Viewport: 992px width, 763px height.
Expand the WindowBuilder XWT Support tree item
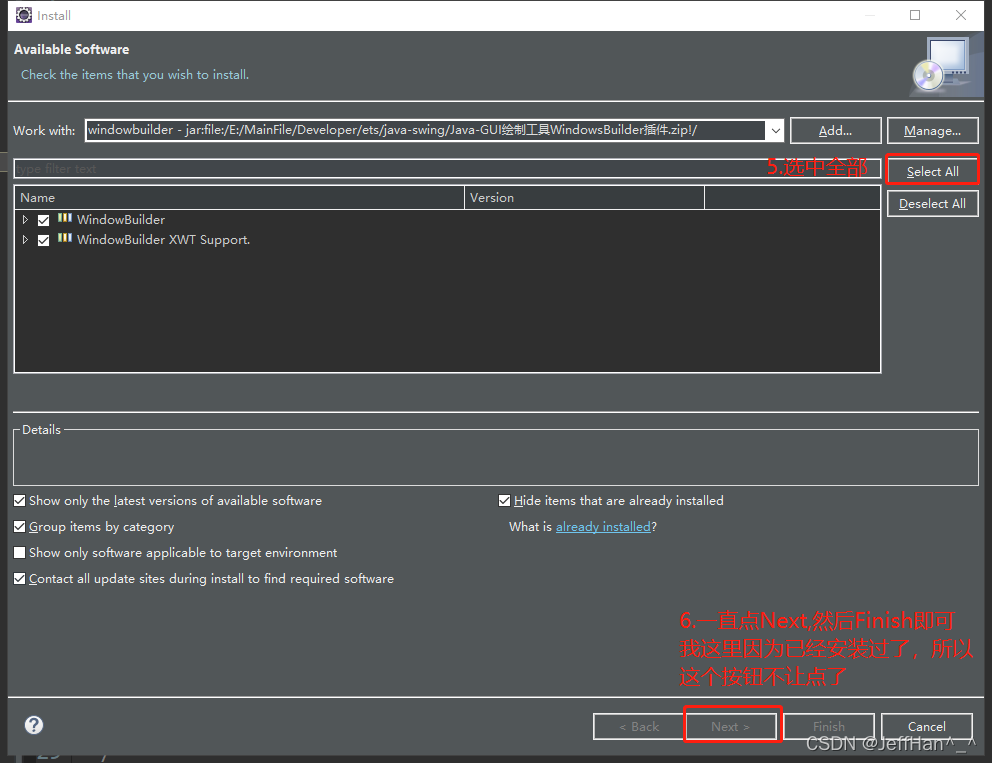tap(25, 239)
